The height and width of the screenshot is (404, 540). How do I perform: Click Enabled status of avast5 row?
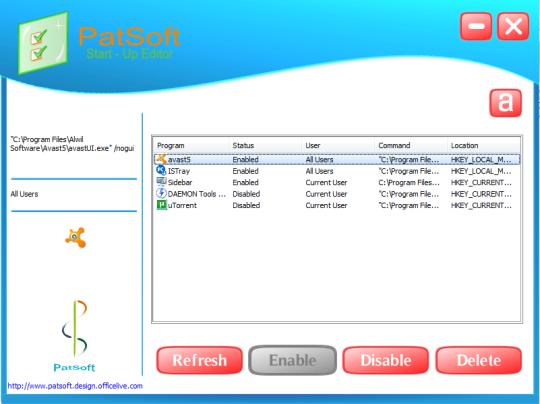(x=246, y=159)
